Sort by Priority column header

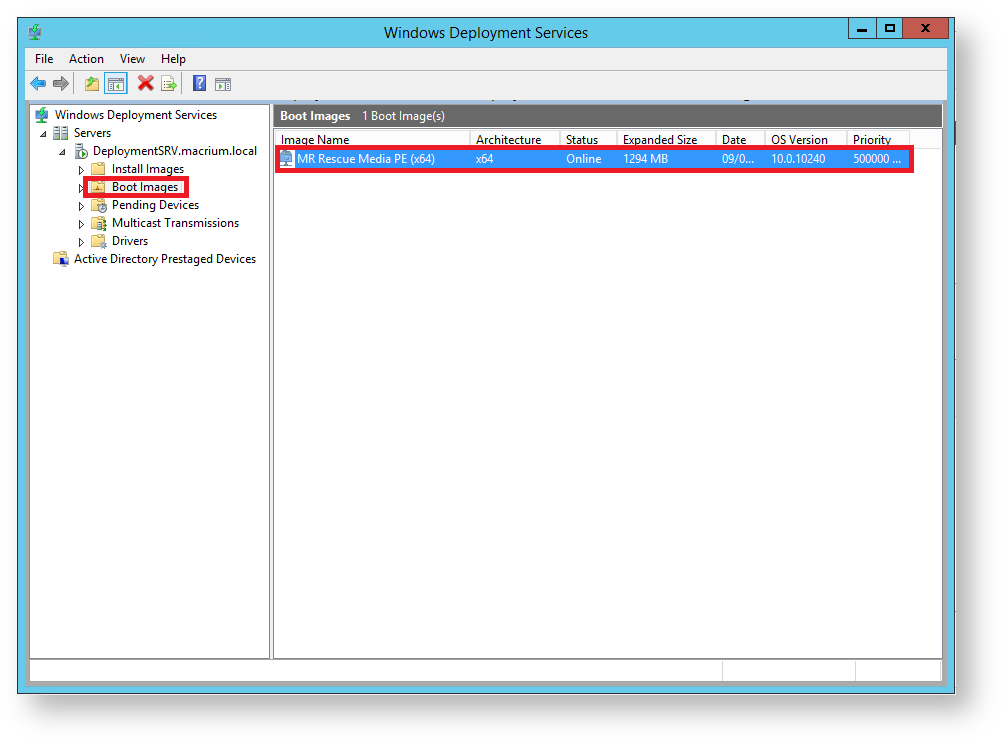[878, 139]
